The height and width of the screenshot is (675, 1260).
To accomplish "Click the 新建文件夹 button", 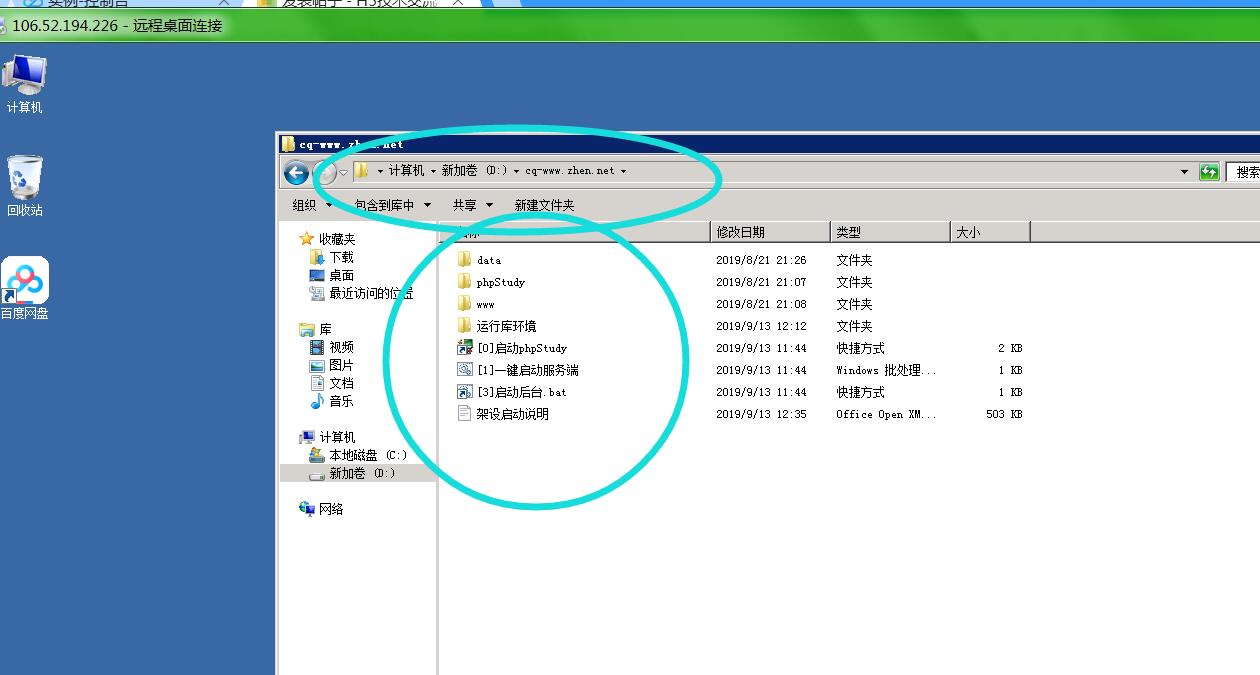I will 544,205.
